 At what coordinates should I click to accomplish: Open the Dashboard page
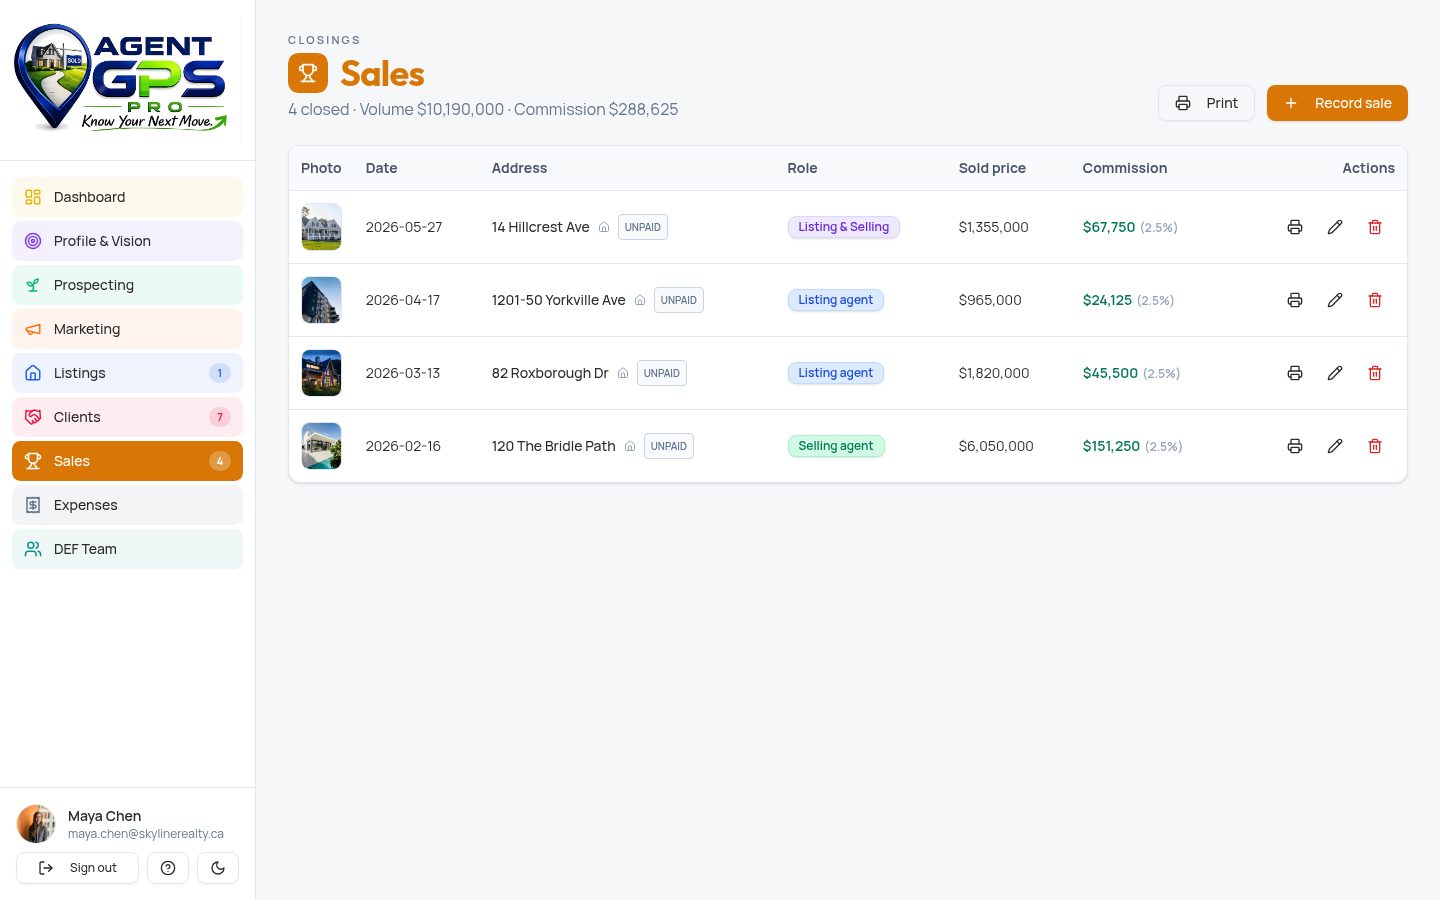pos(127,197)
